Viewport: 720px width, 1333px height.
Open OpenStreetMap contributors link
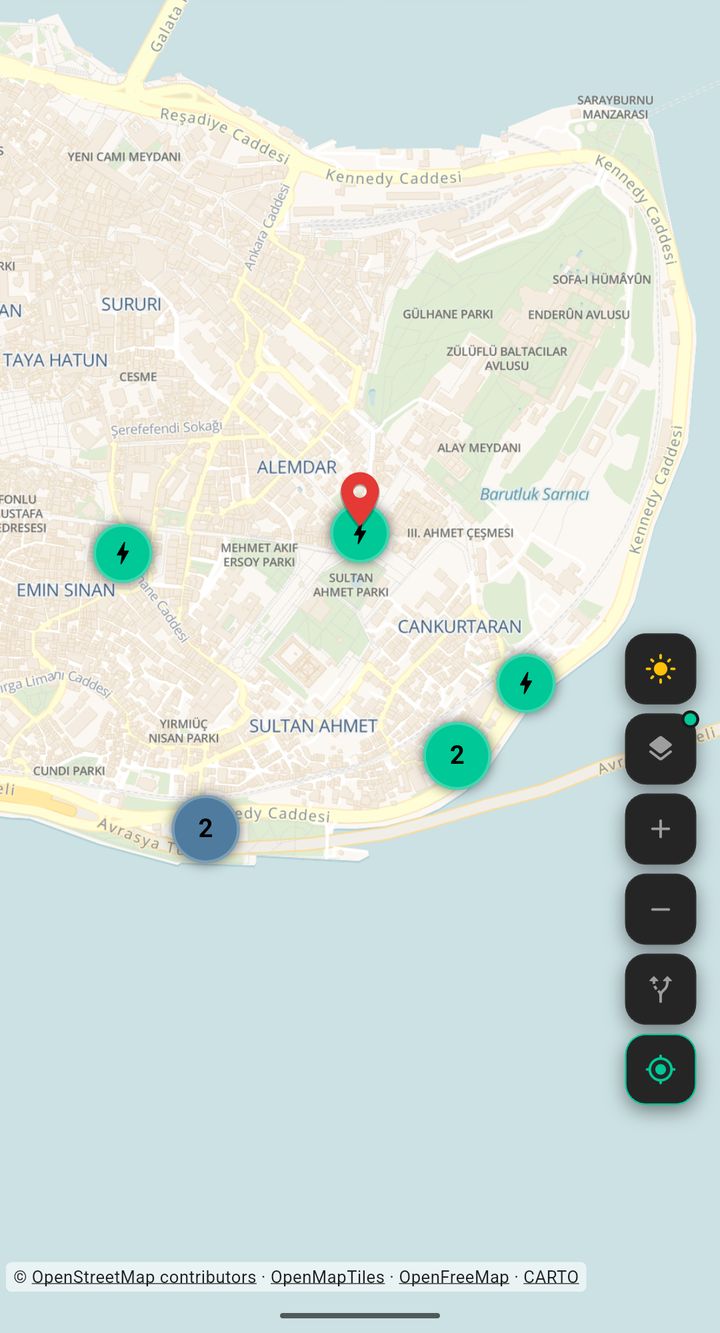144,1277
